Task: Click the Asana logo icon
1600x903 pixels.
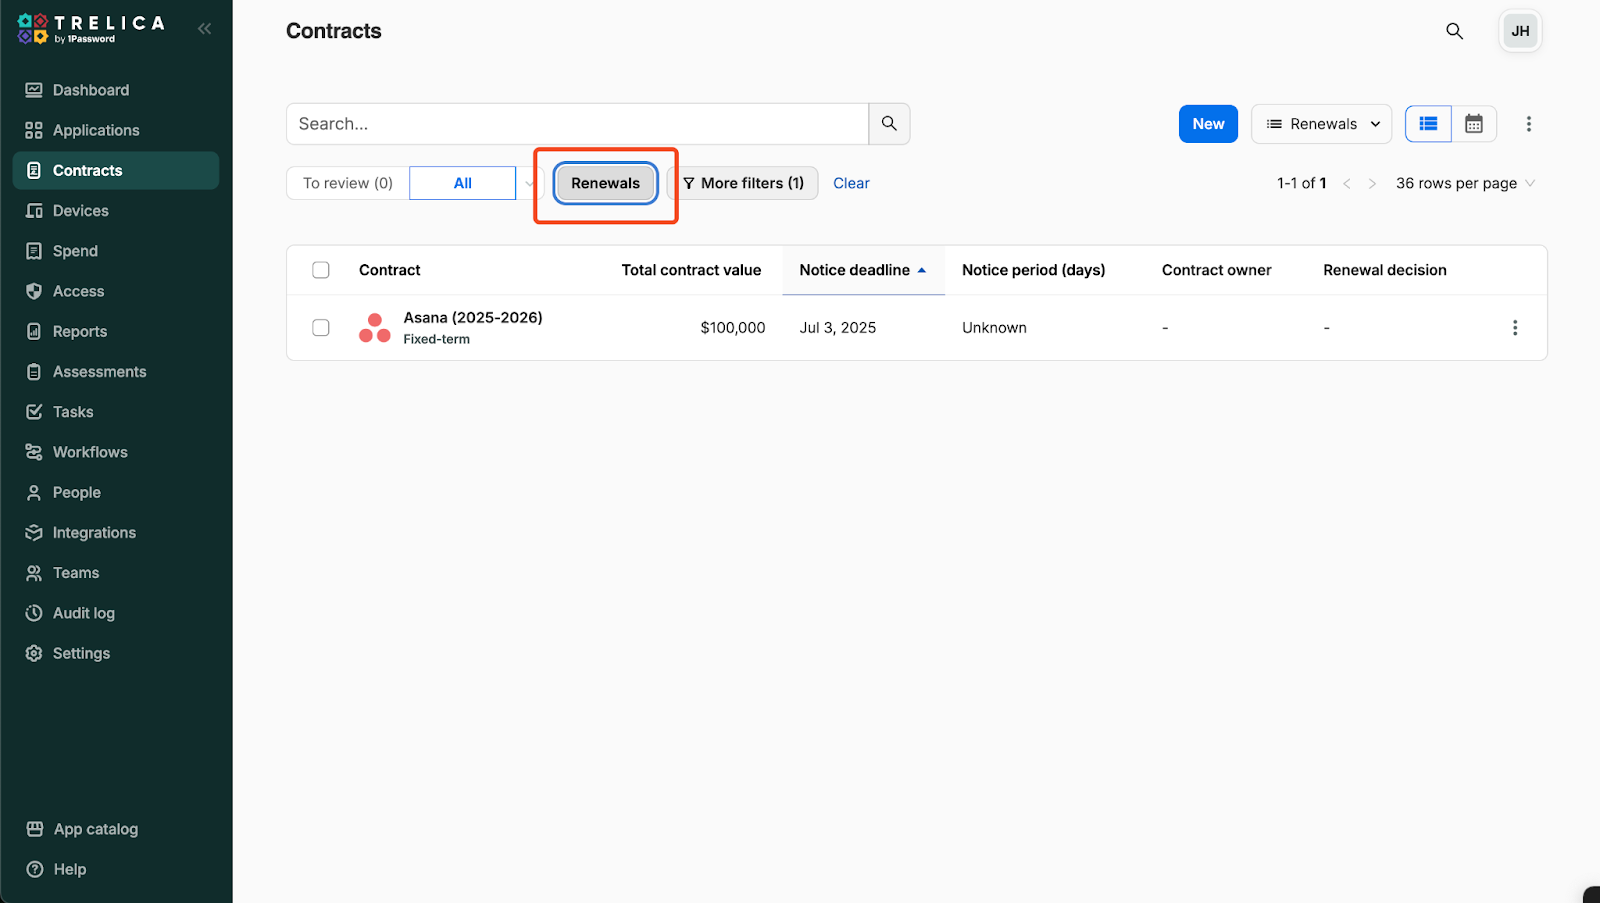Action: [375, 328]
